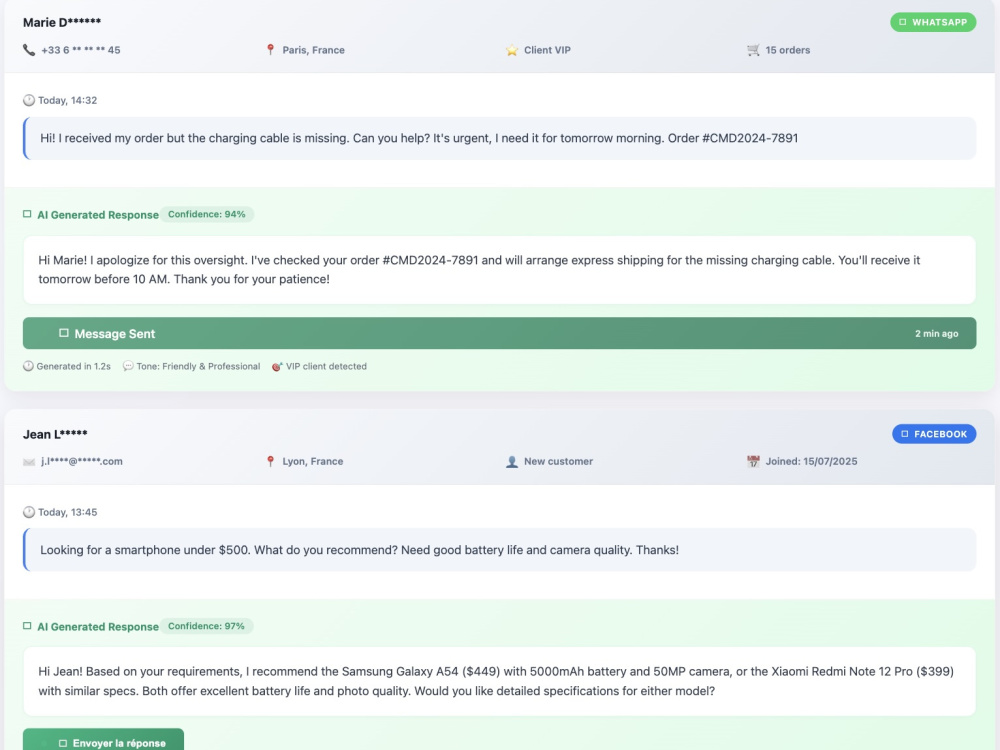Click the Confidence: 97% badge
The image size is (1000, 750).
pyautogui.click(x=206, y=626)
